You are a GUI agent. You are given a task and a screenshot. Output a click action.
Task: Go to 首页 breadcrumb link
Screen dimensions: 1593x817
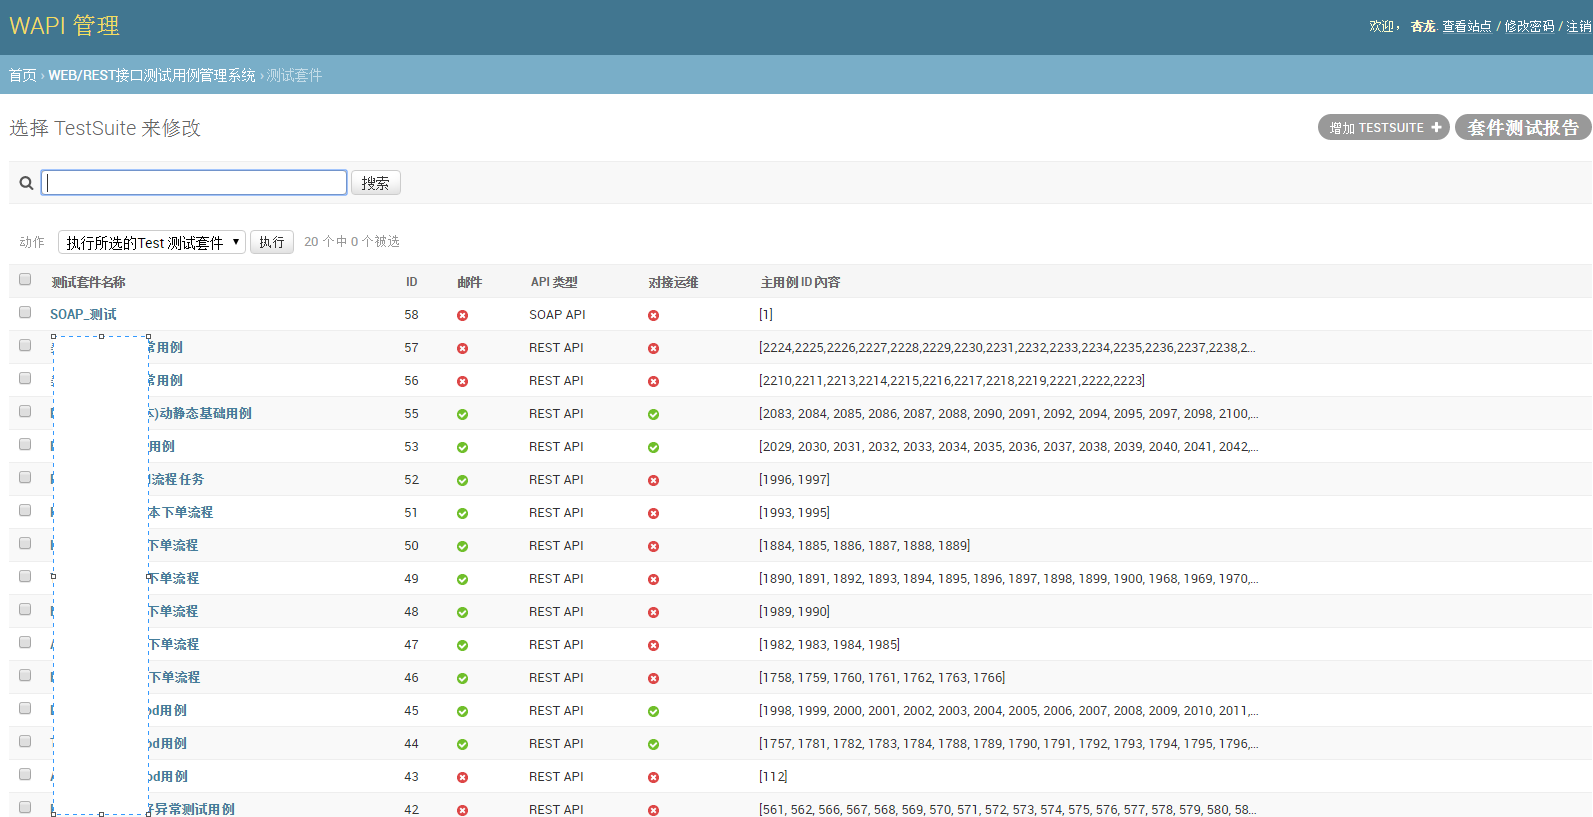coord(22,75)
